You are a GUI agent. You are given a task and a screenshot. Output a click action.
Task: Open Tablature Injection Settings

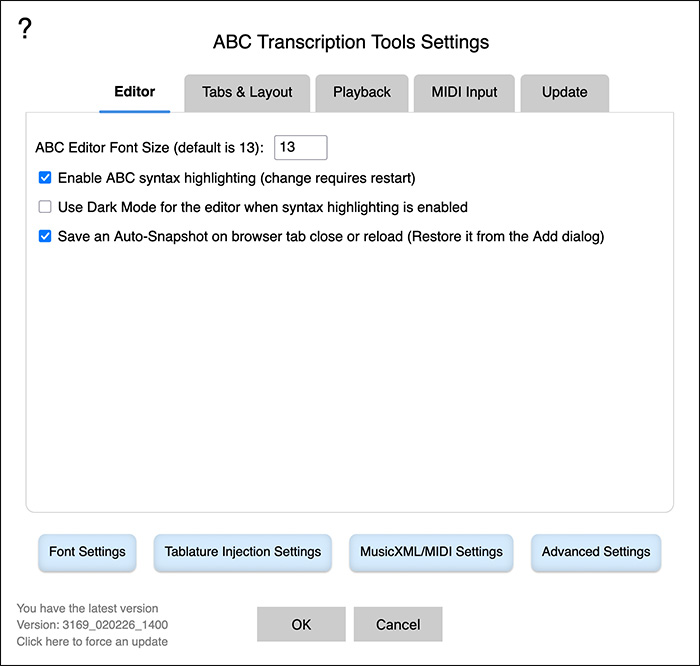click(x=243, y=552)
